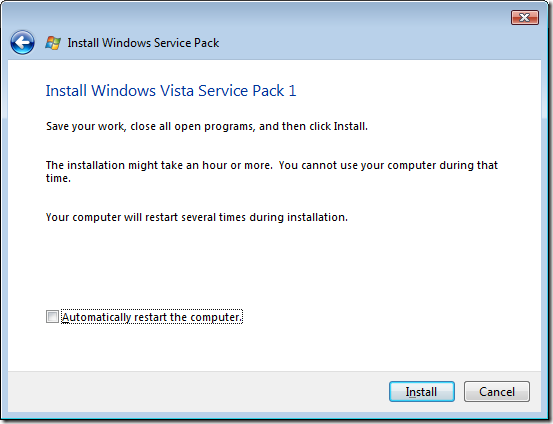Screen dimensions: 553x424
Task: Click the 'restart several times' sentence
Action: coord(197,217)
